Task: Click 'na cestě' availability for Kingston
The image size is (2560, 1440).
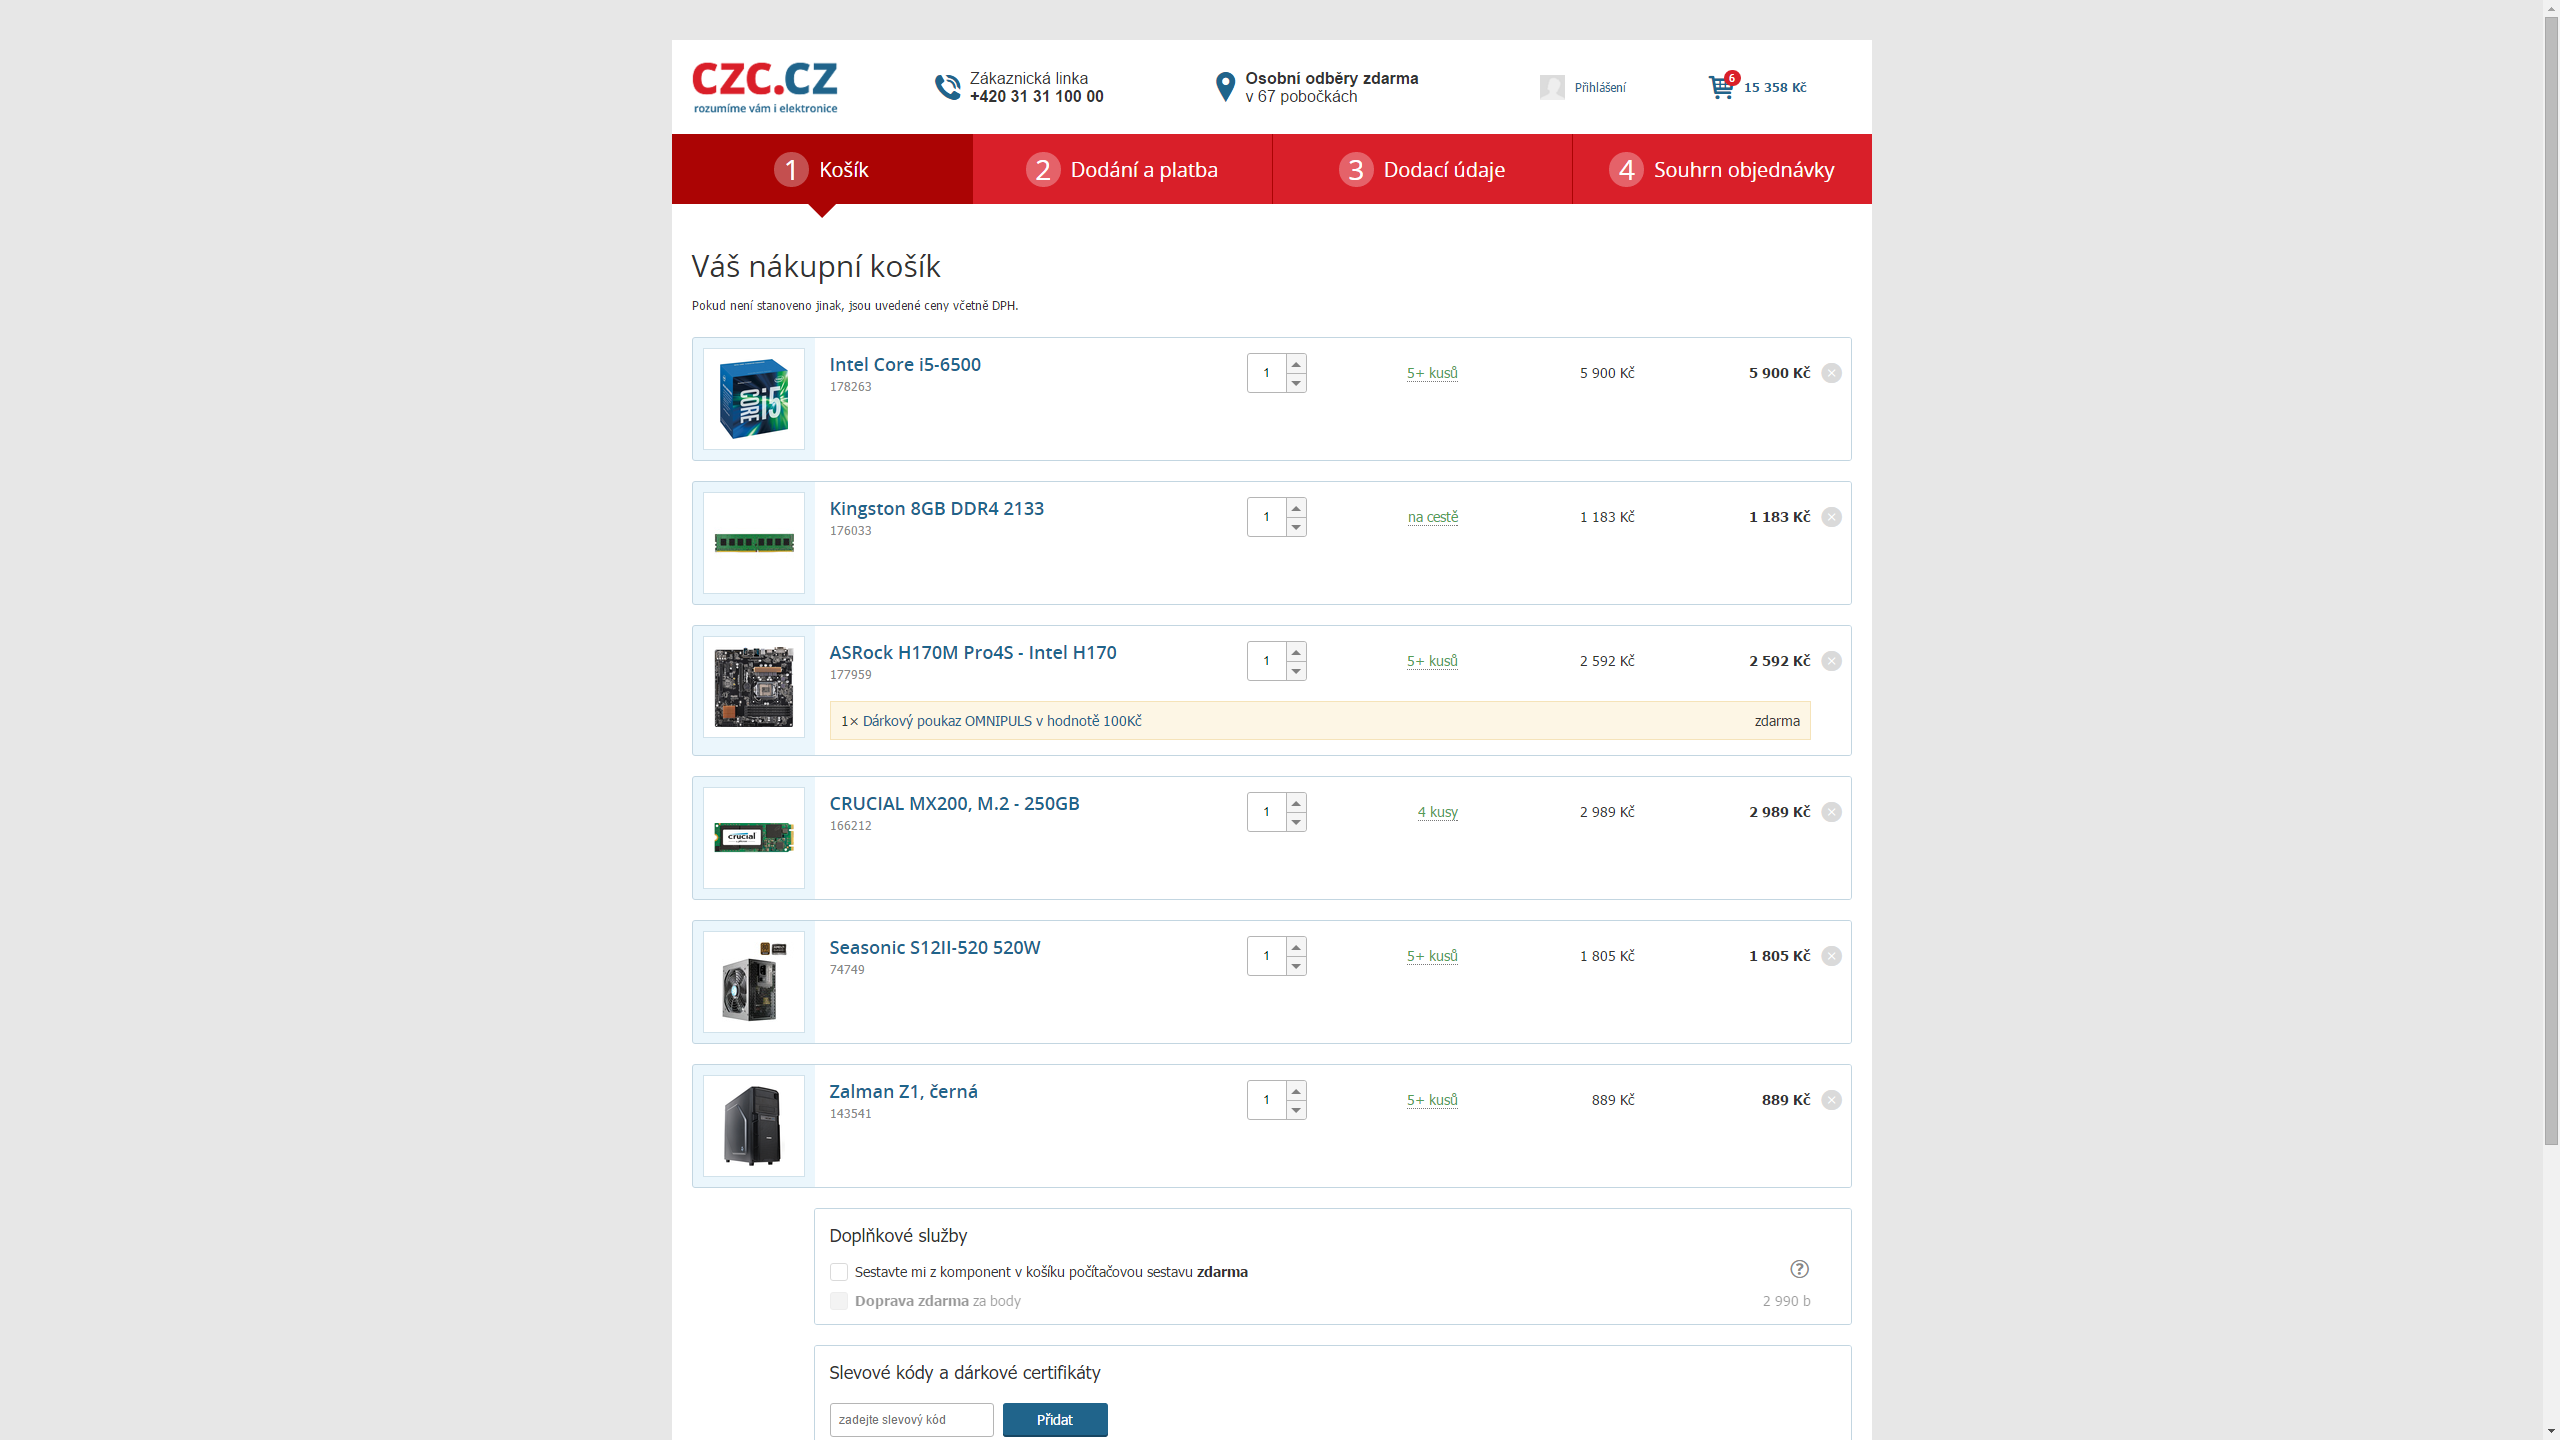Action: [x=1433, y=517]
